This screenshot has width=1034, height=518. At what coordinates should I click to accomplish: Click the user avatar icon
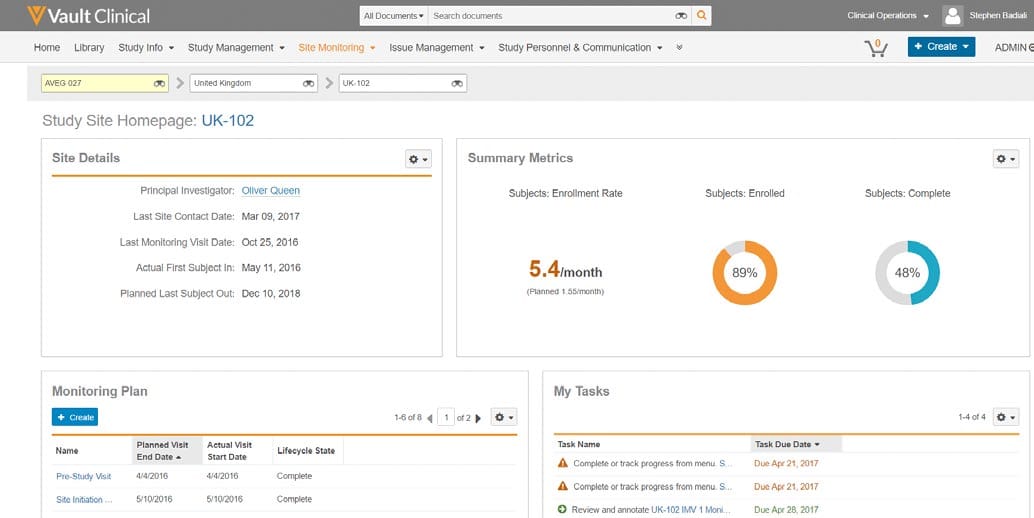pyautogui.click(x=952, y=16)
